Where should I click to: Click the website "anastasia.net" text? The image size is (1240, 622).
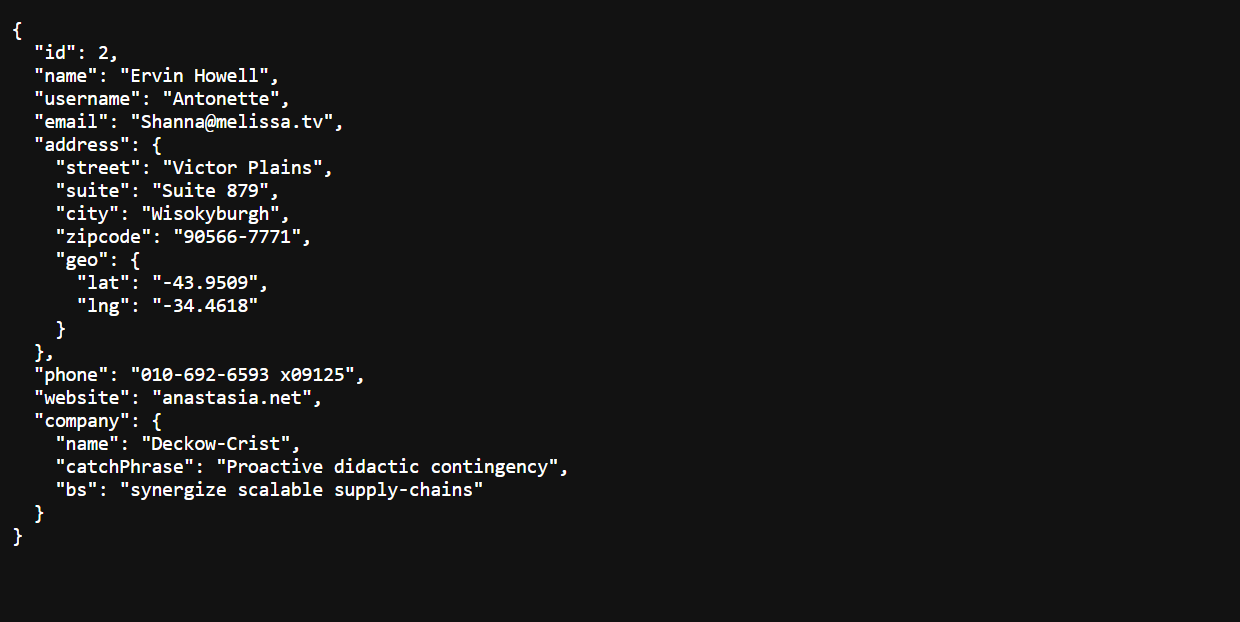tap(230, 398)
